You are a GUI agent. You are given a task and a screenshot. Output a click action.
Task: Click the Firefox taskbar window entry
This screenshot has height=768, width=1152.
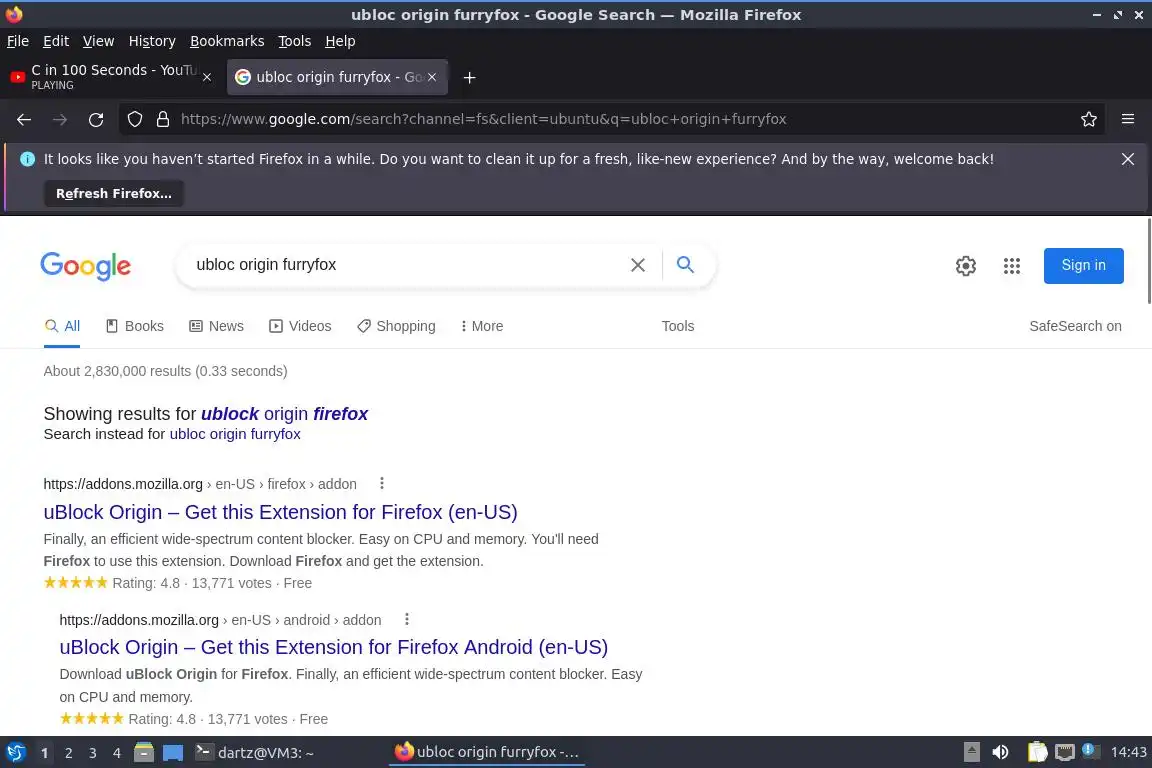[487, 753]
